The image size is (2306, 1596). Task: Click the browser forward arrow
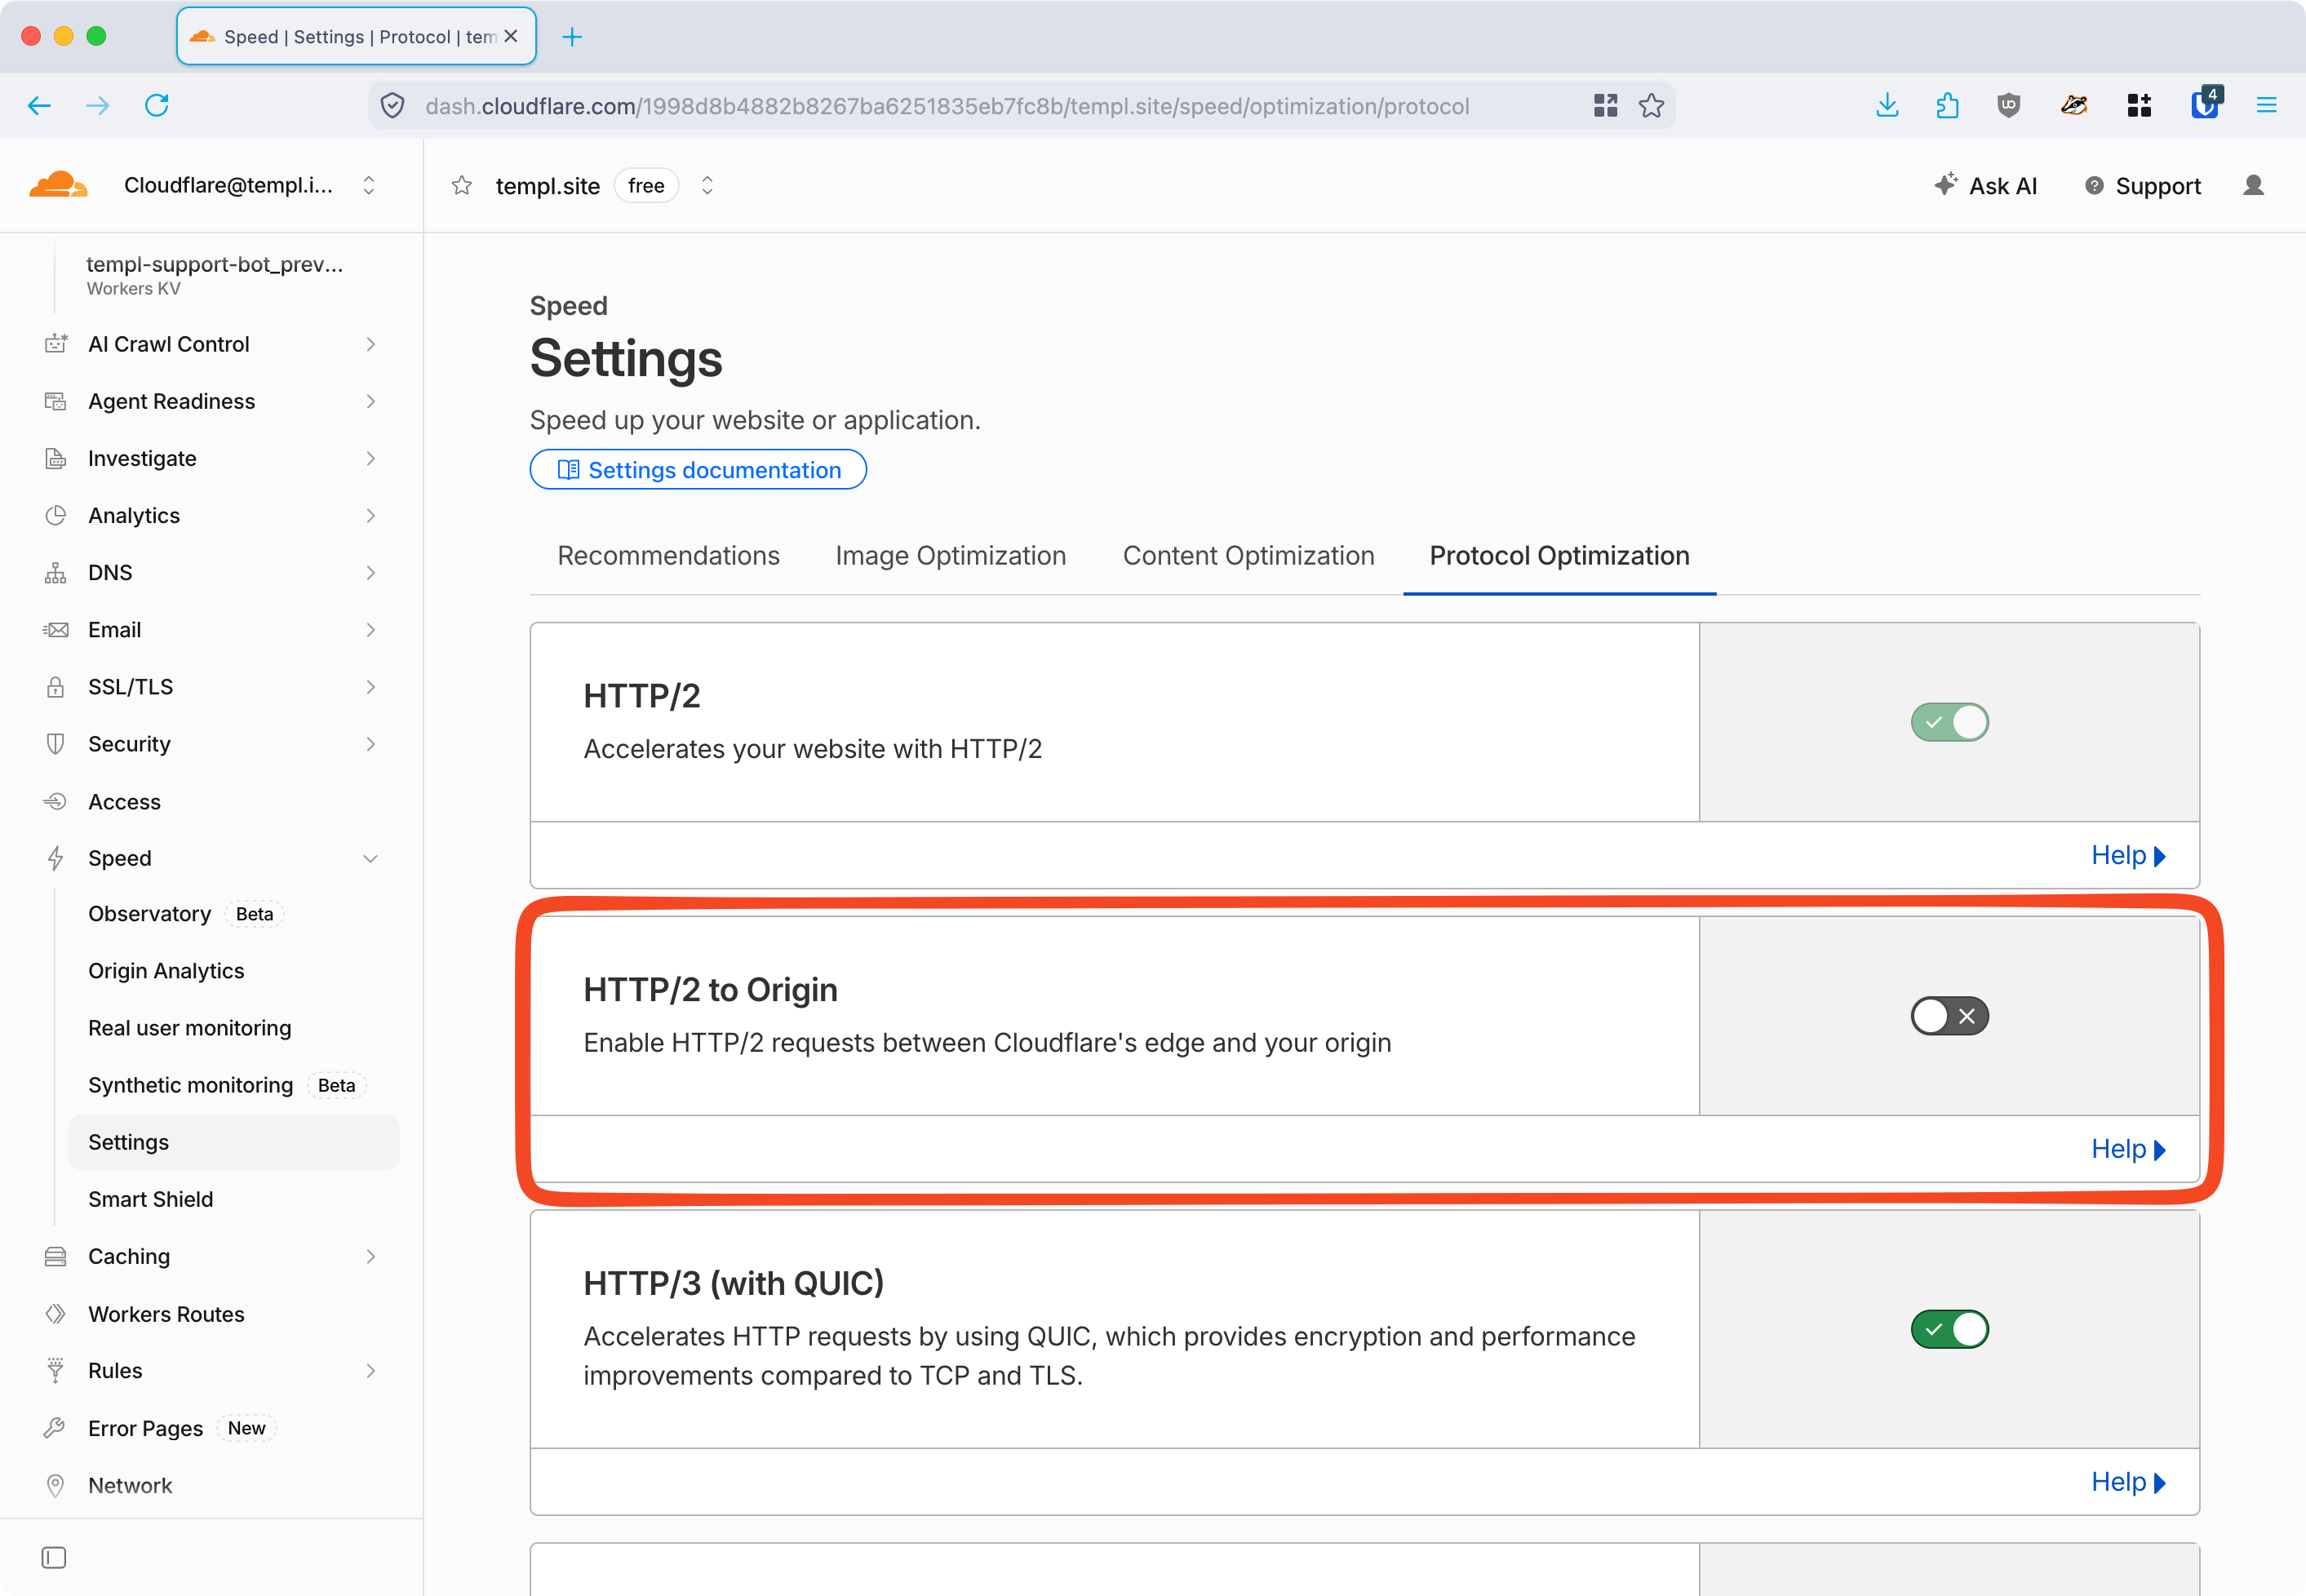point(98,106)
